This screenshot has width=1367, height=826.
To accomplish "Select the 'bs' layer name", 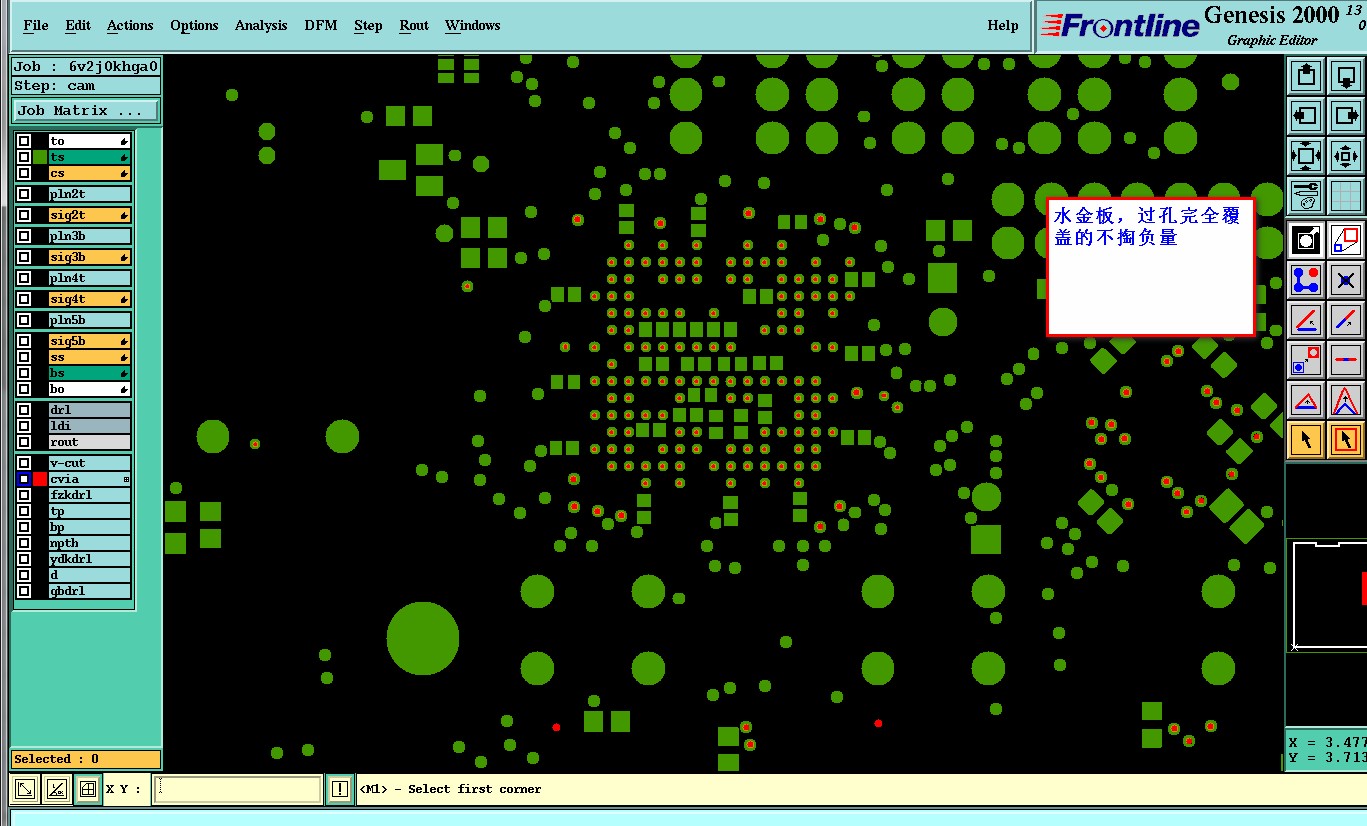I will coord(90,373).
